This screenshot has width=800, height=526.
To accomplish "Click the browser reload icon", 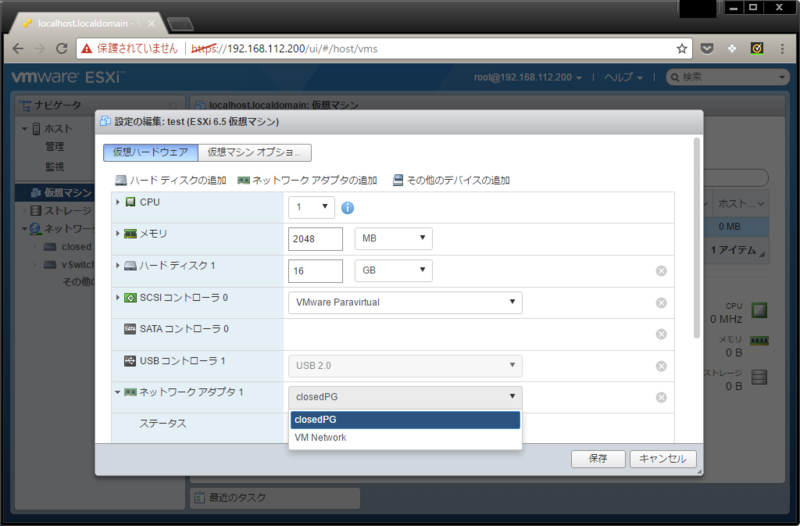I will tap(62, 48).
